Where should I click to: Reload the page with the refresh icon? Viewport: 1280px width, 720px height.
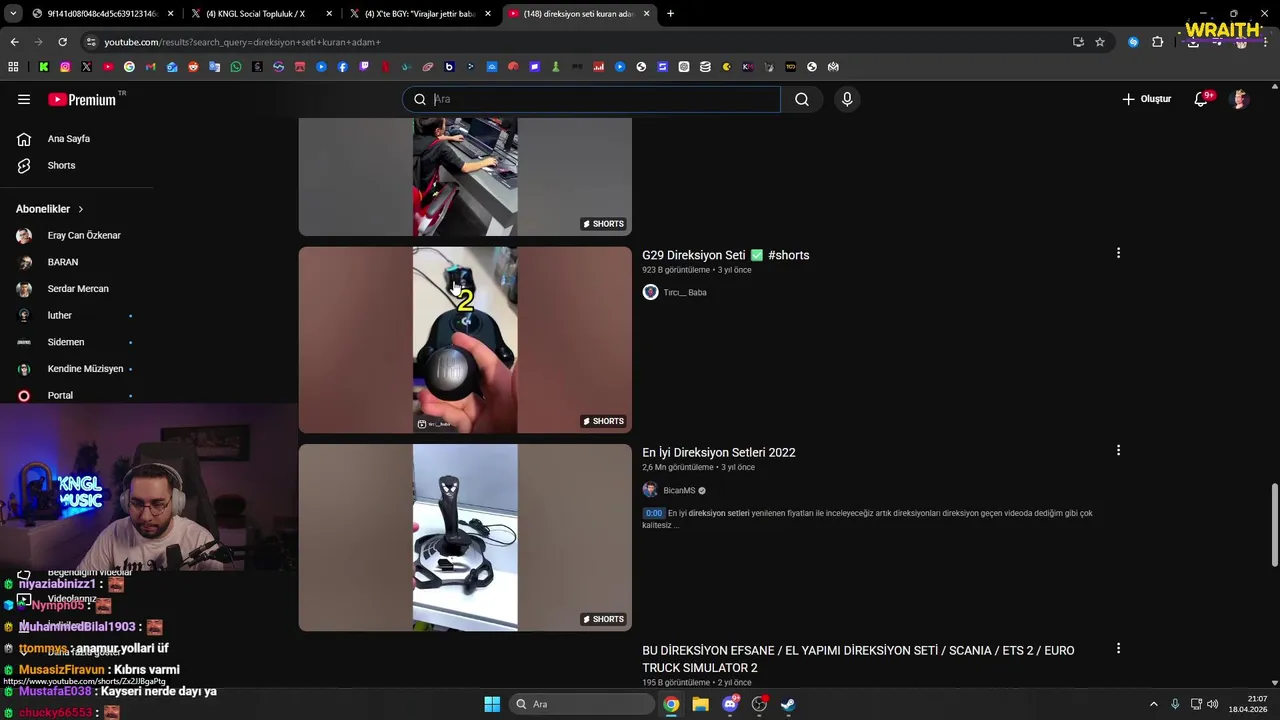click(x=62, y=42)
